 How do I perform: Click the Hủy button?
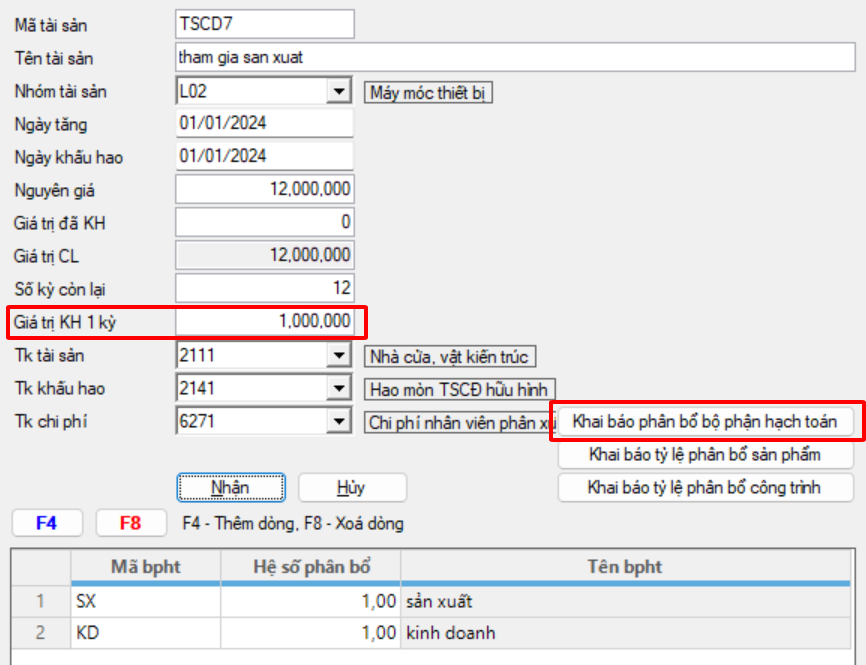352,487
